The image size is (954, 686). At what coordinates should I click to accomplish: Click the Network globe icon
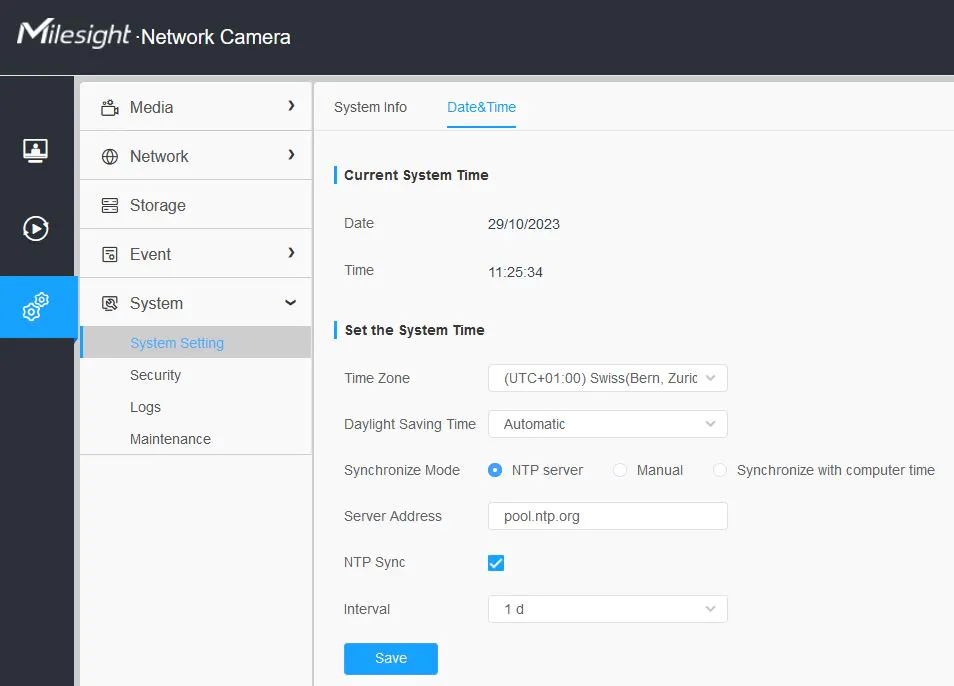[x=110, y=156]
